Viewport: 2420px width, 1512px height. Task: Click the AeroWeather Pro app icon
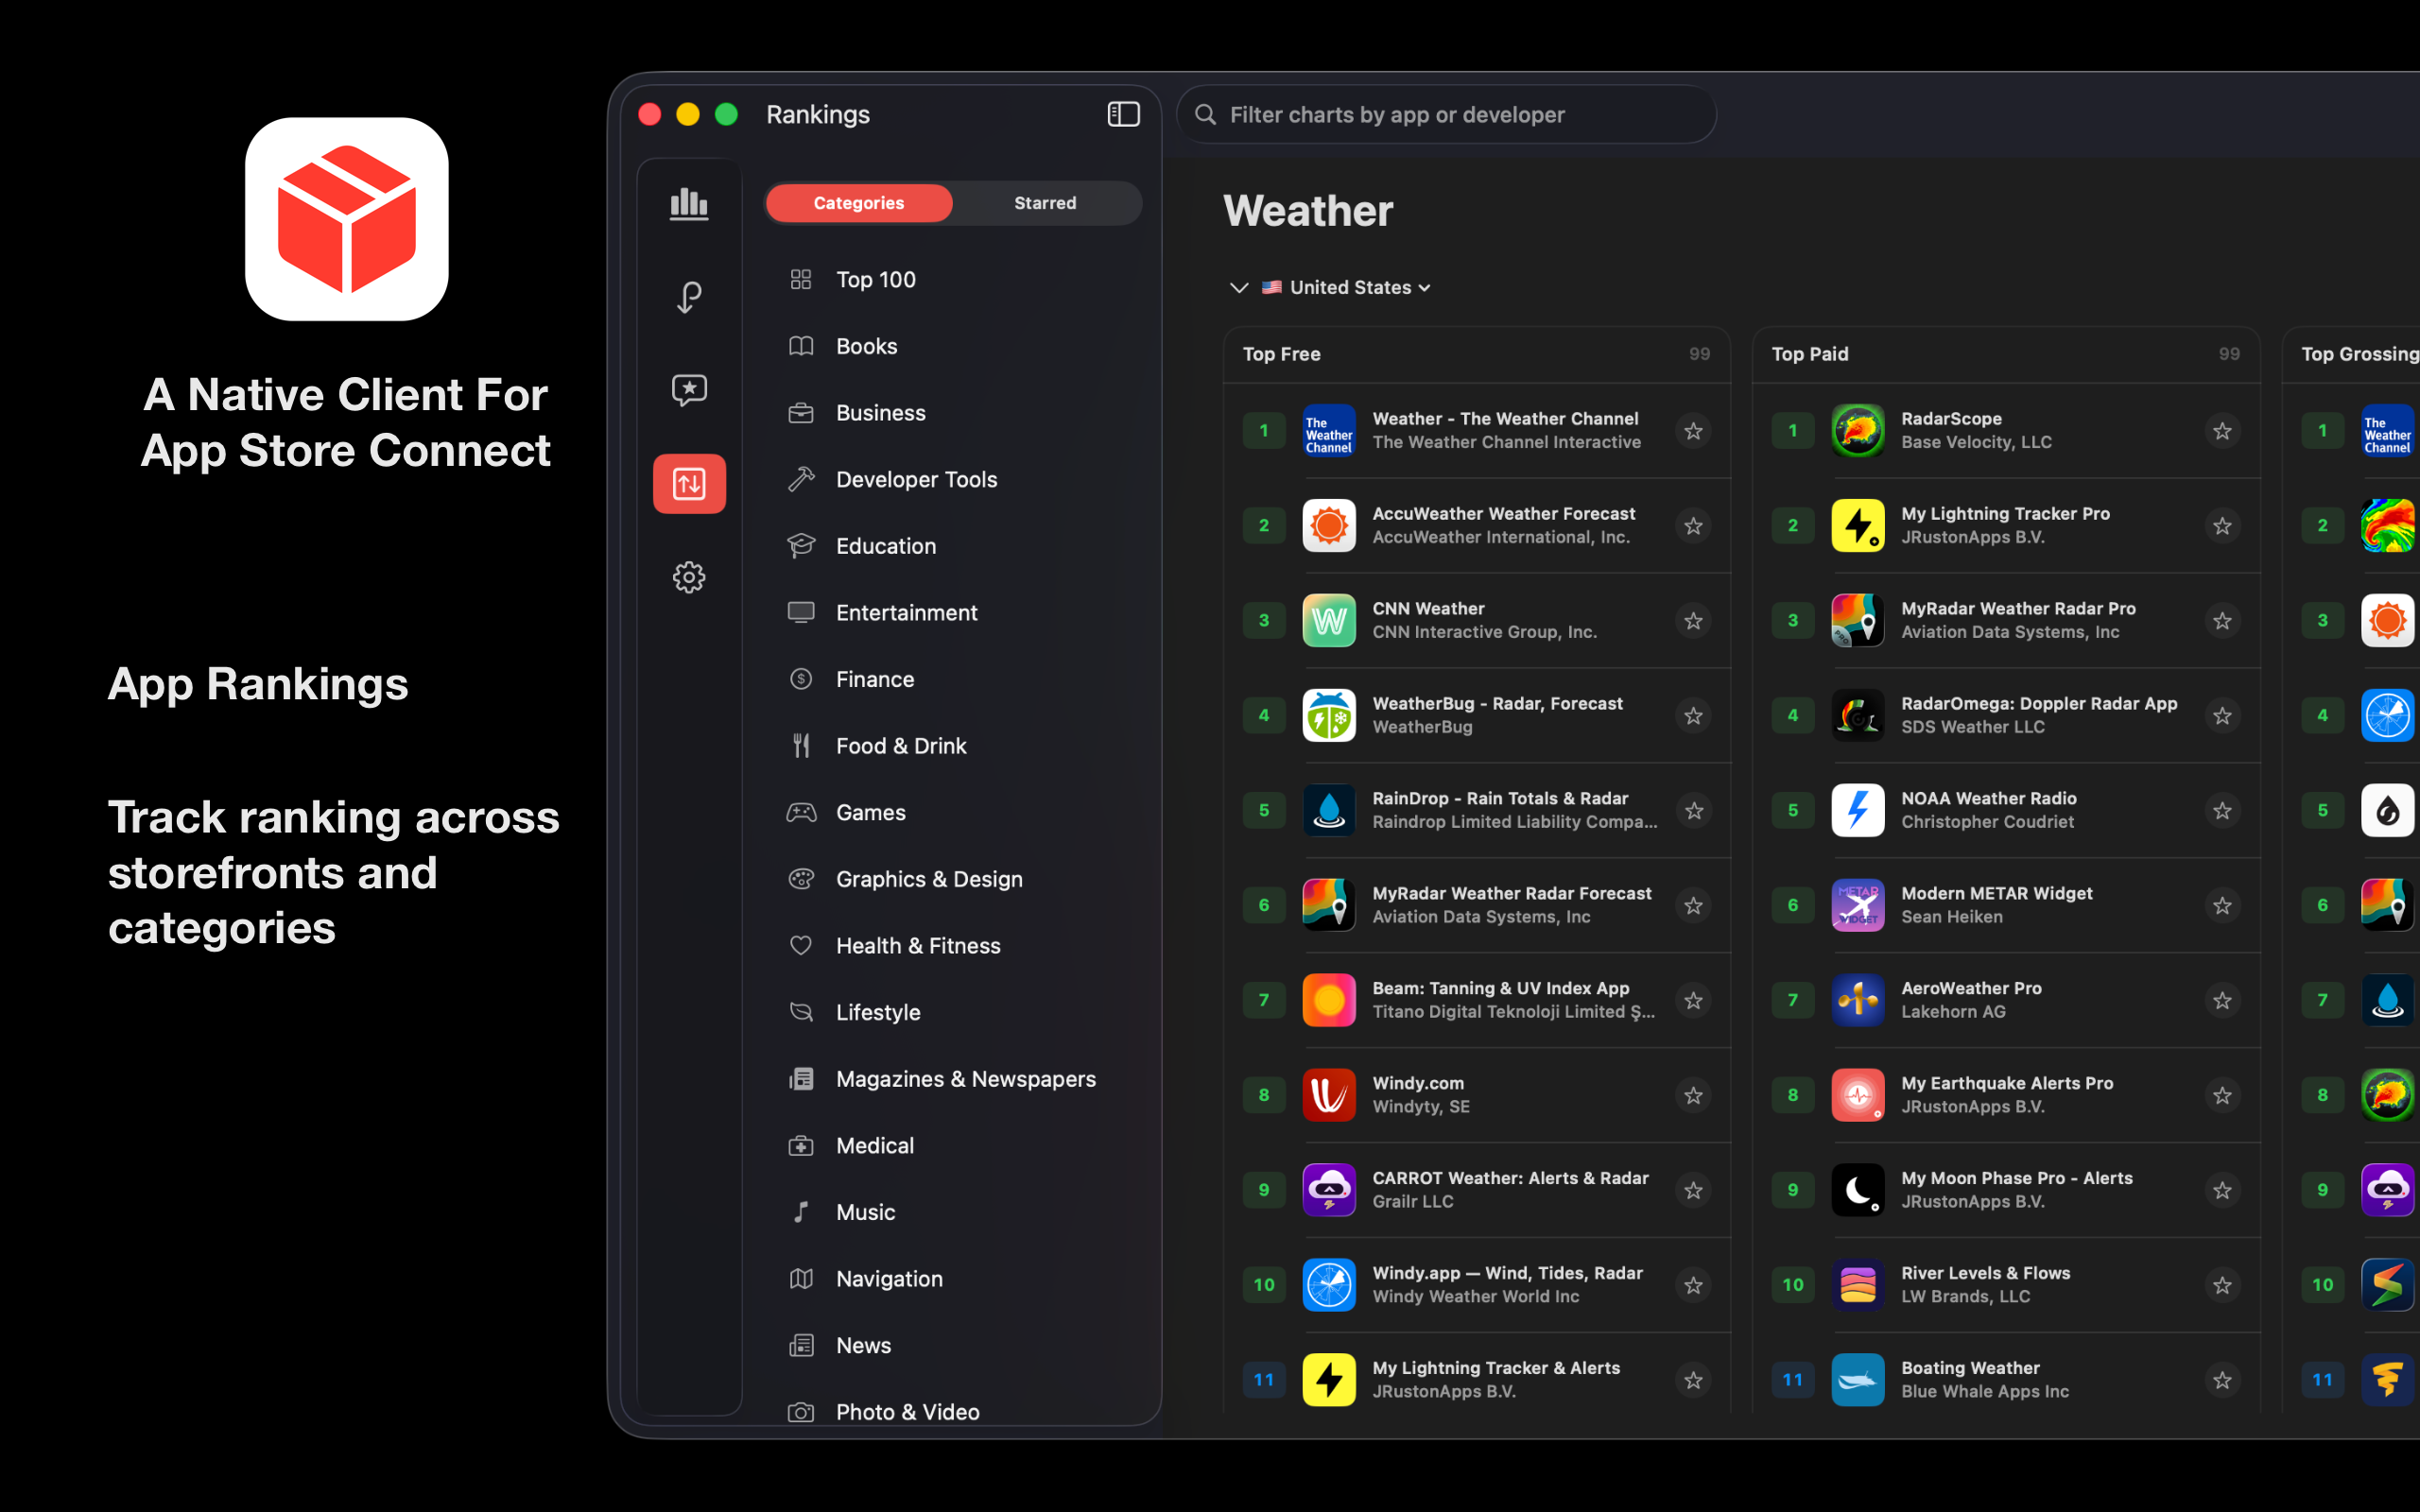1858,1001
